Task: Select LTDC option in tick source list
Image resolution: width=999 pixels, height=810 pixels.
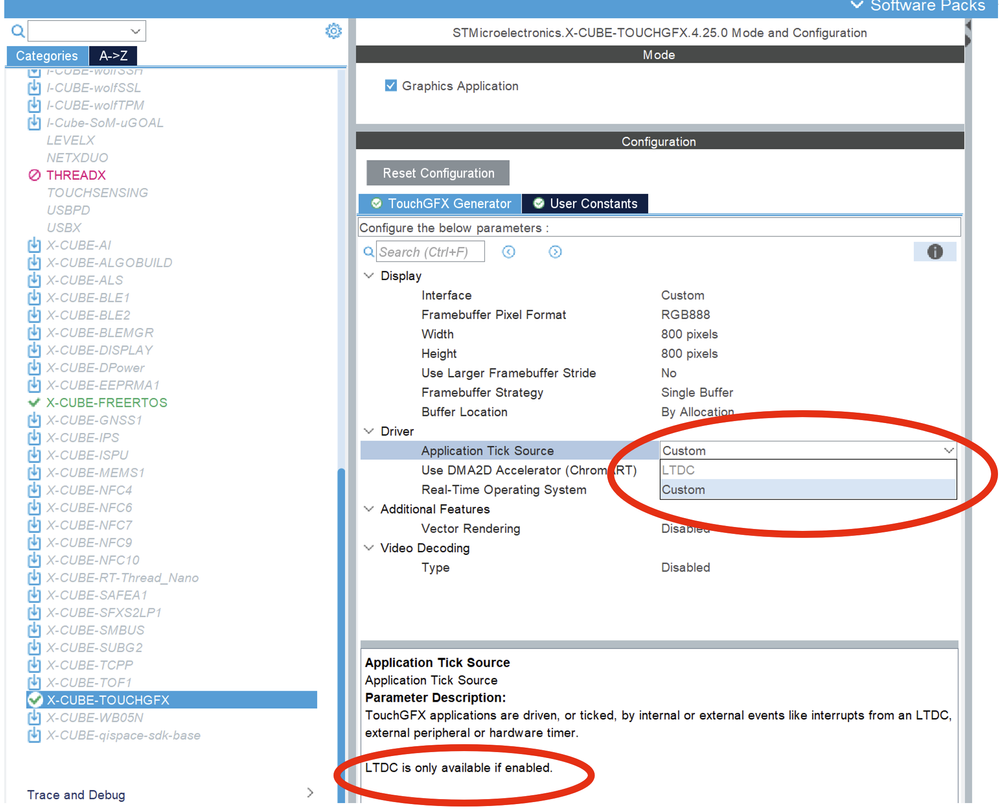Action: tap(807, 470)
